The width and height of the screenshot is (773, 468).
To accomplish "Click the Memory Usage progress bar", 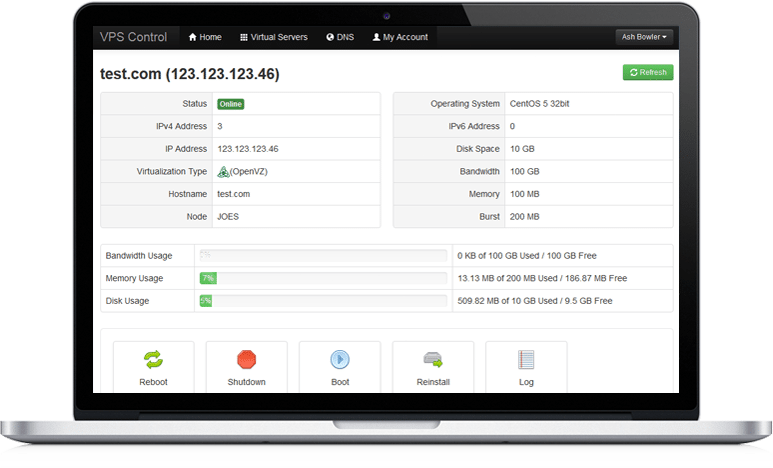I will point(322,278).
